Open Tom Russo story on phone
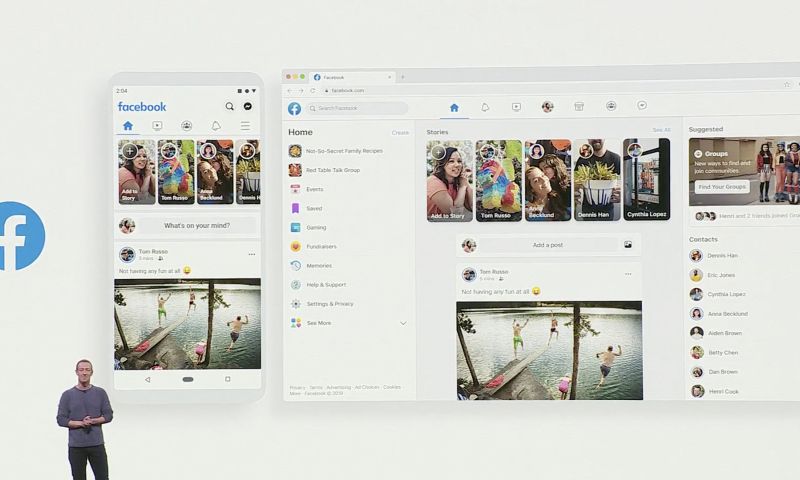This screenshot has width=800, height=480. [x=176, y=172]
